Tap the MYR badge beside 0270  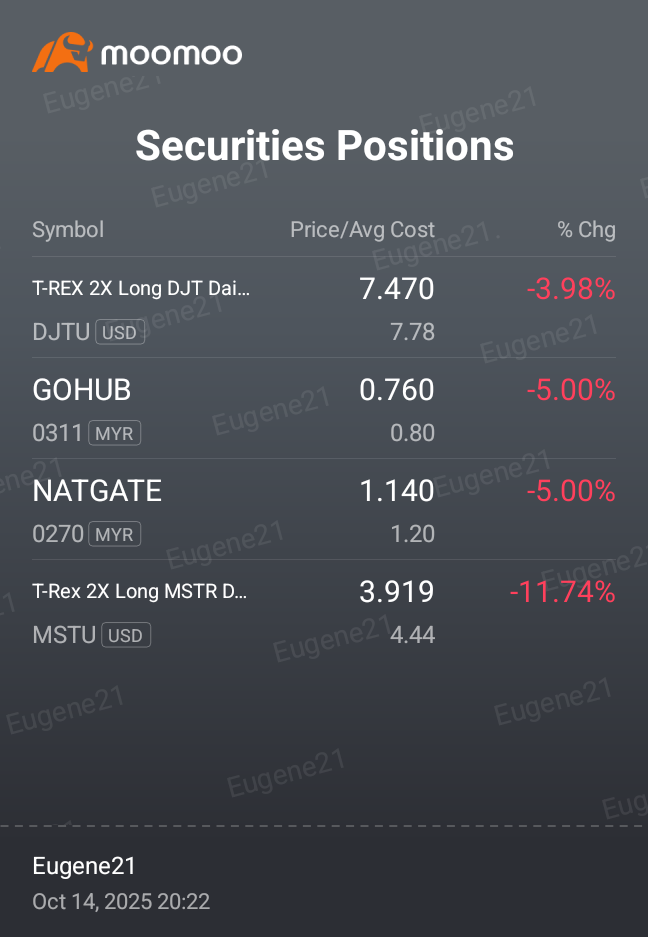point(115,534)
